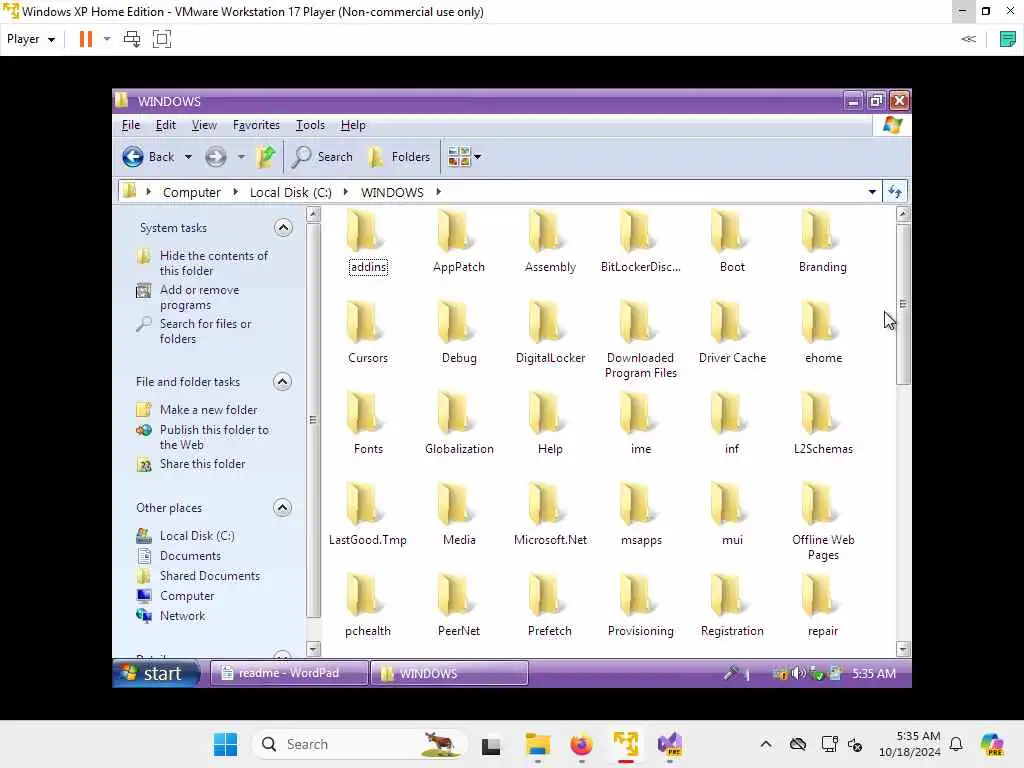The image size is (1024, 768).
Task: Select the Microsoft.Net folder icon
Action: (546, 504)
